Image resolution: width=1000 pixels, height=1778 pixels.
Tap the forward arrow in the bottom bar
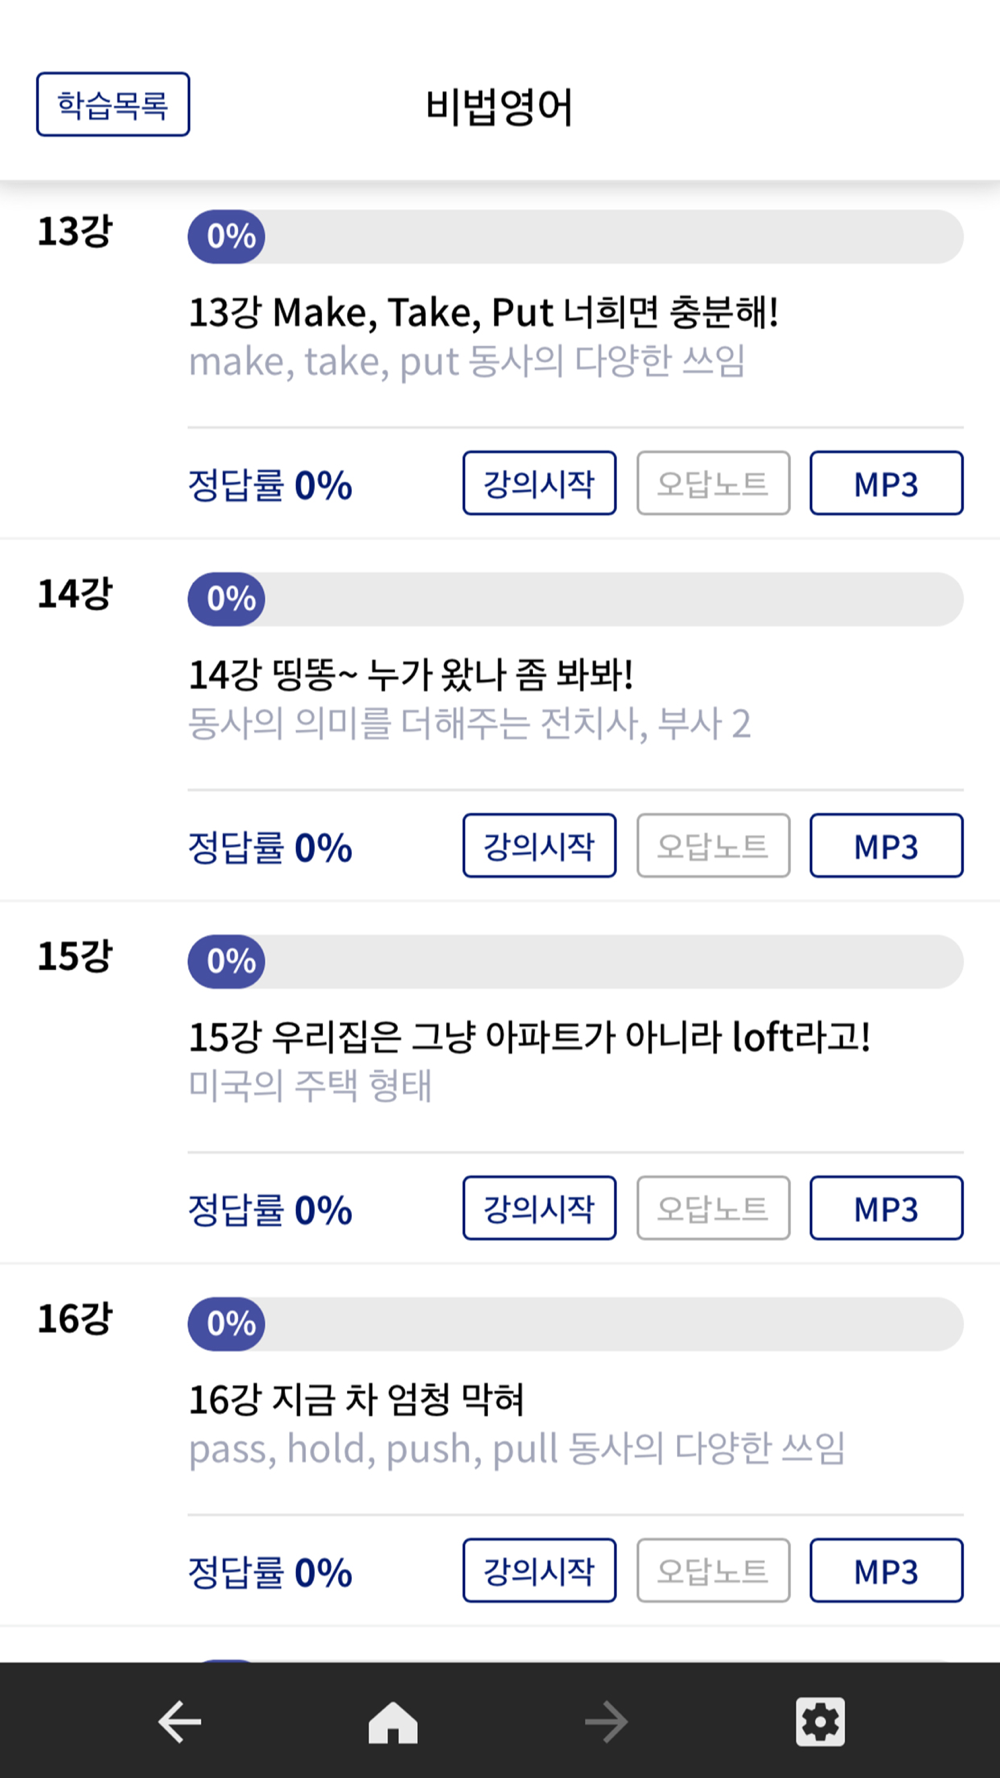(606, 1722)
